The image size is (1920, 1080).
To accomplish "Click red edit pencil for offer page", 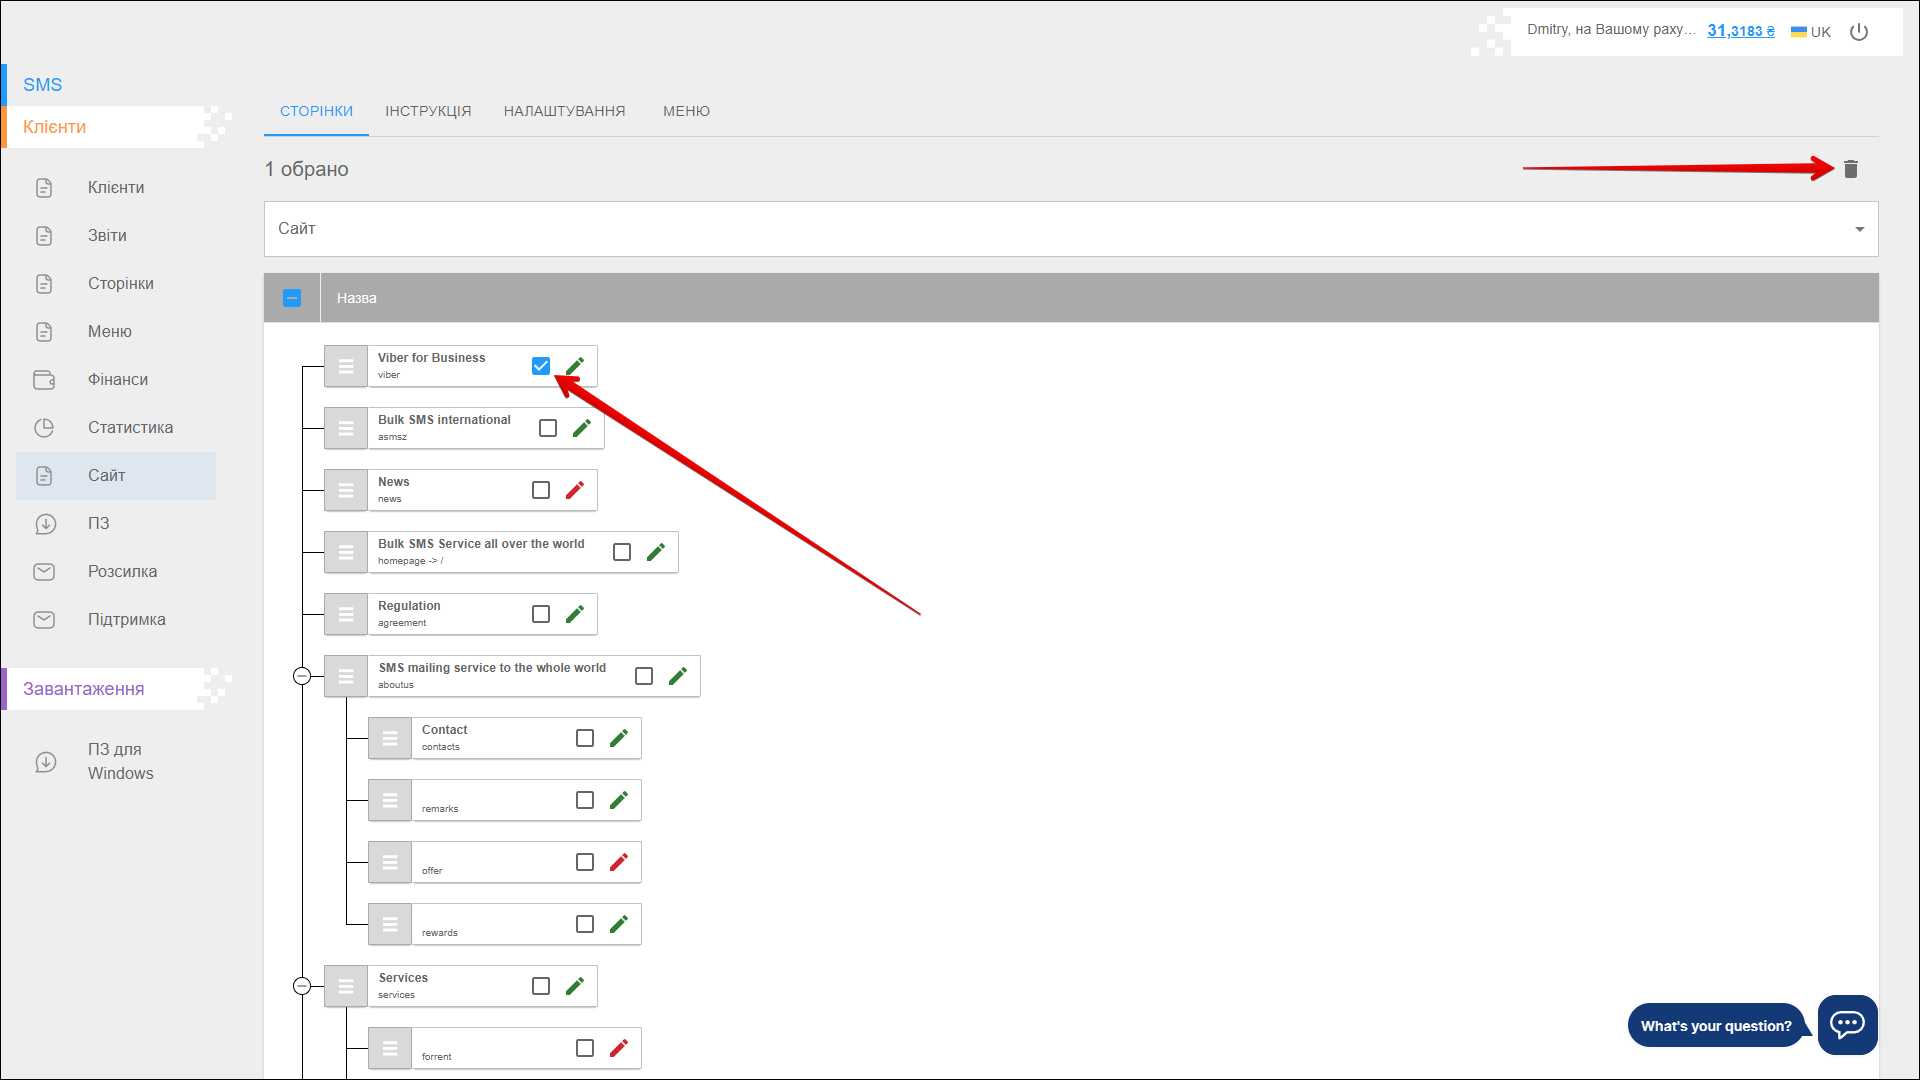I will [x=619, y=862].
